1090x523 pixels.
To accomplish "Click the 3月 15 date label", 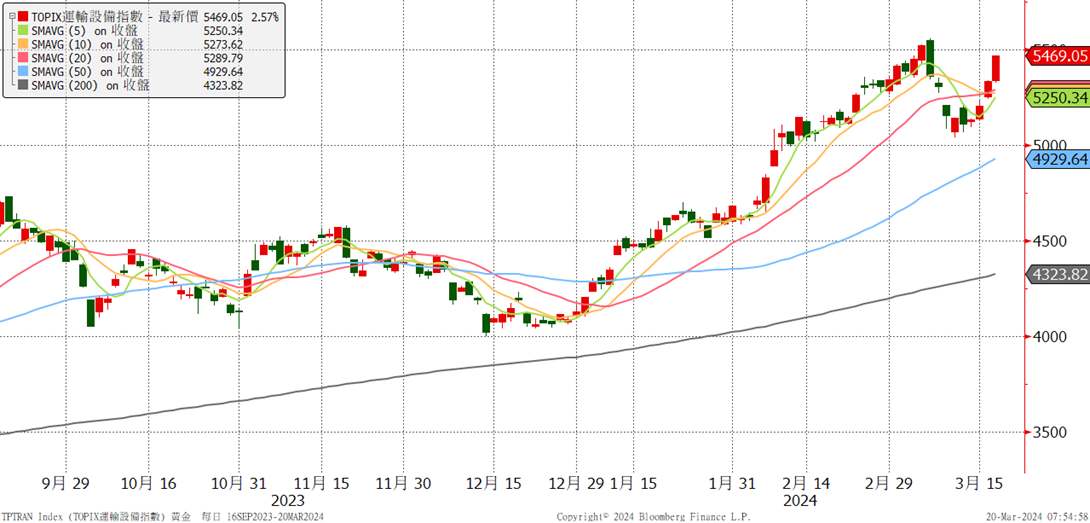I will pyautogui.click(x=981, y=483).
